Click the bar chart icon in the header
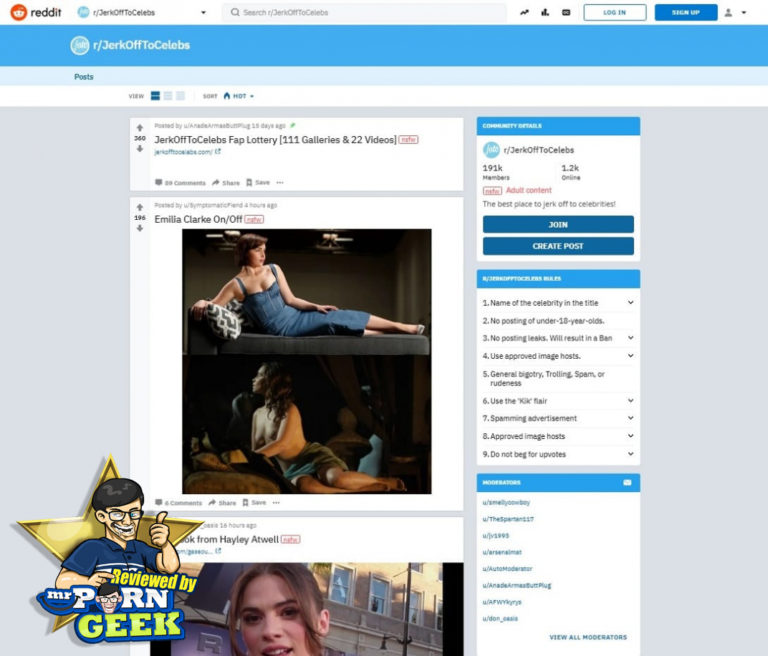Image resolution: width=768 pixels, height=656 pixels. [x=545, y=12]
